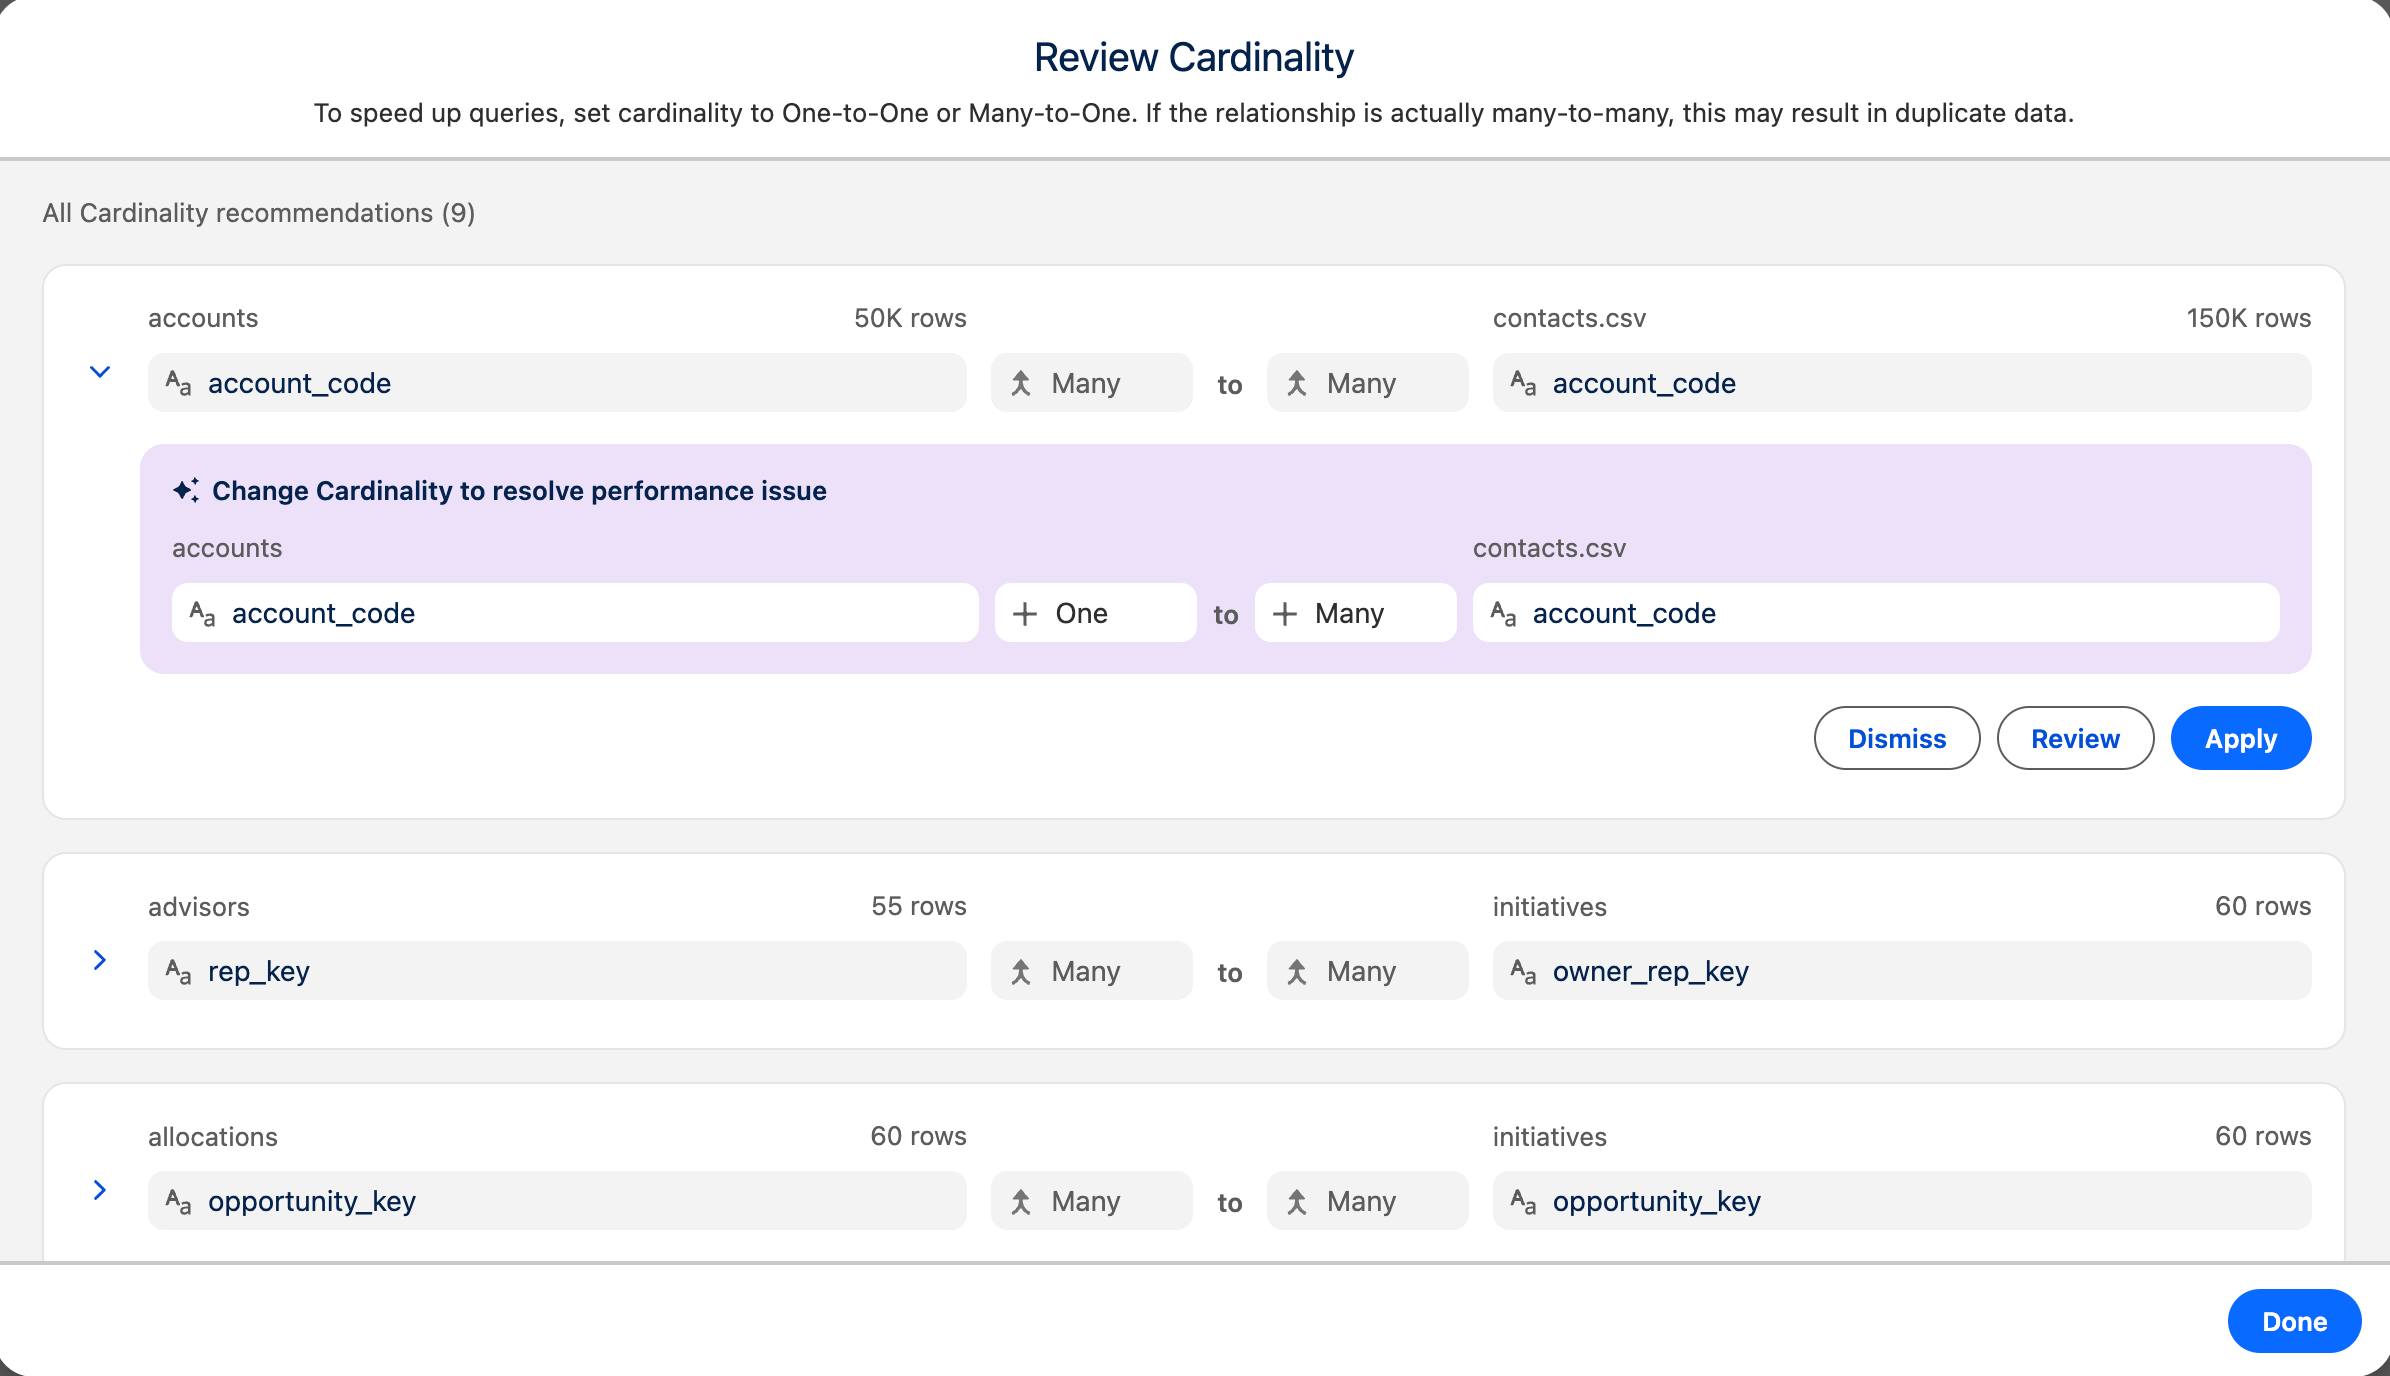Click Done to close the dialog

point(2295,1321)
